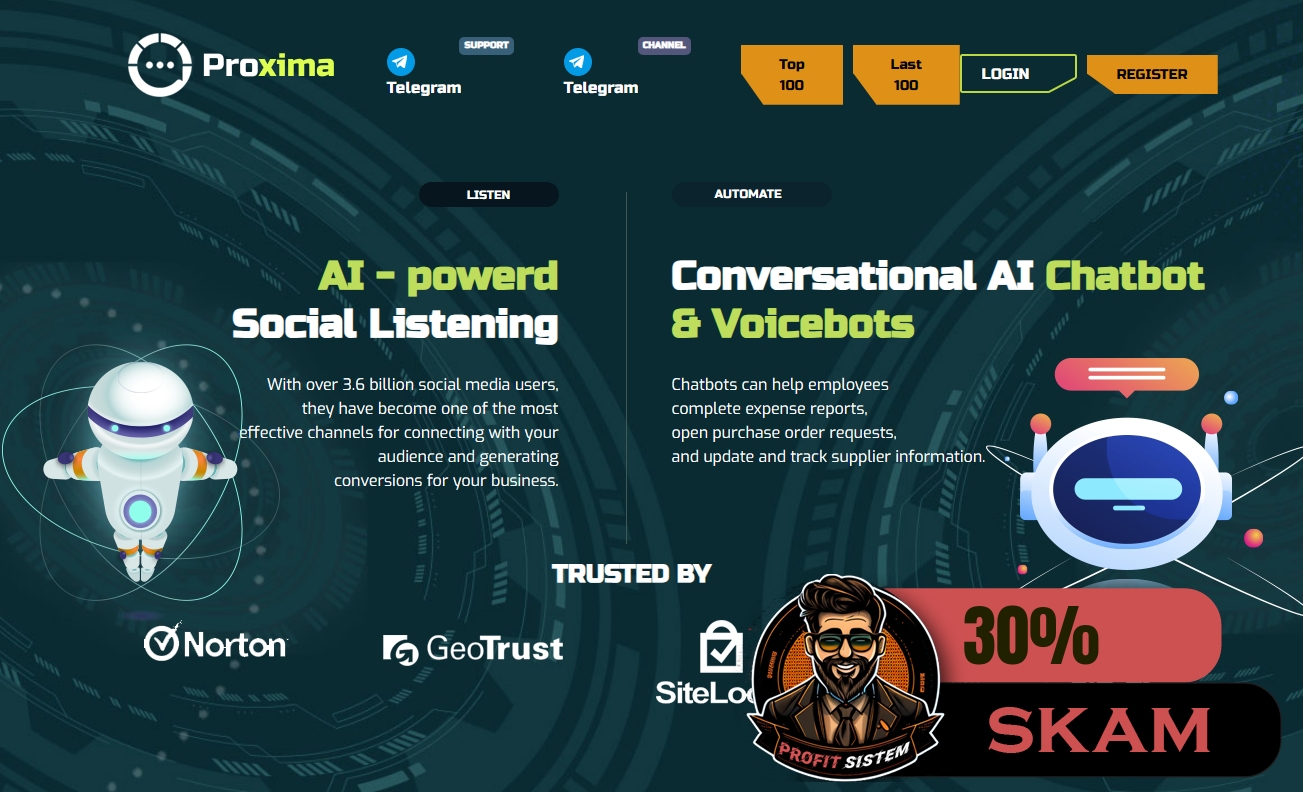Viewport: 1303px width, 792px height.
Task: Open the support Telegram icon
Action: pyautogui.click(x=401, y=62)
